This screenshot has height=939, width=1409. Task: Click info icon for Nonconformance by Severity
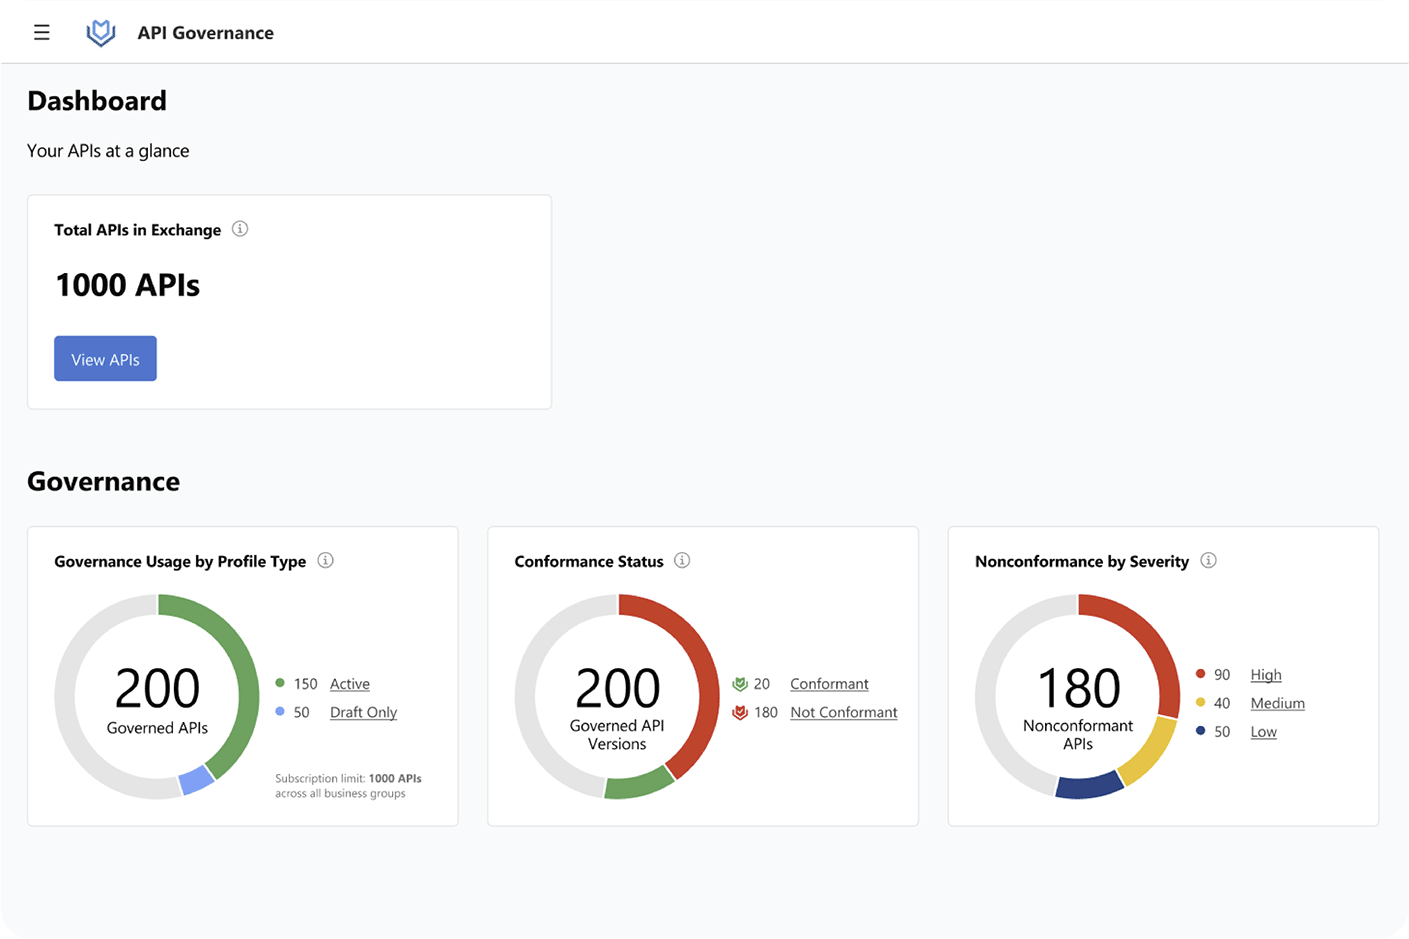(1208, 561)
